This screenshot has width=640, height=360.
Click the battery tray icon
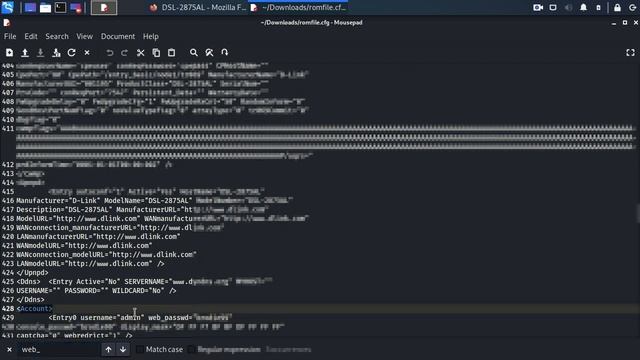(598, 7)
